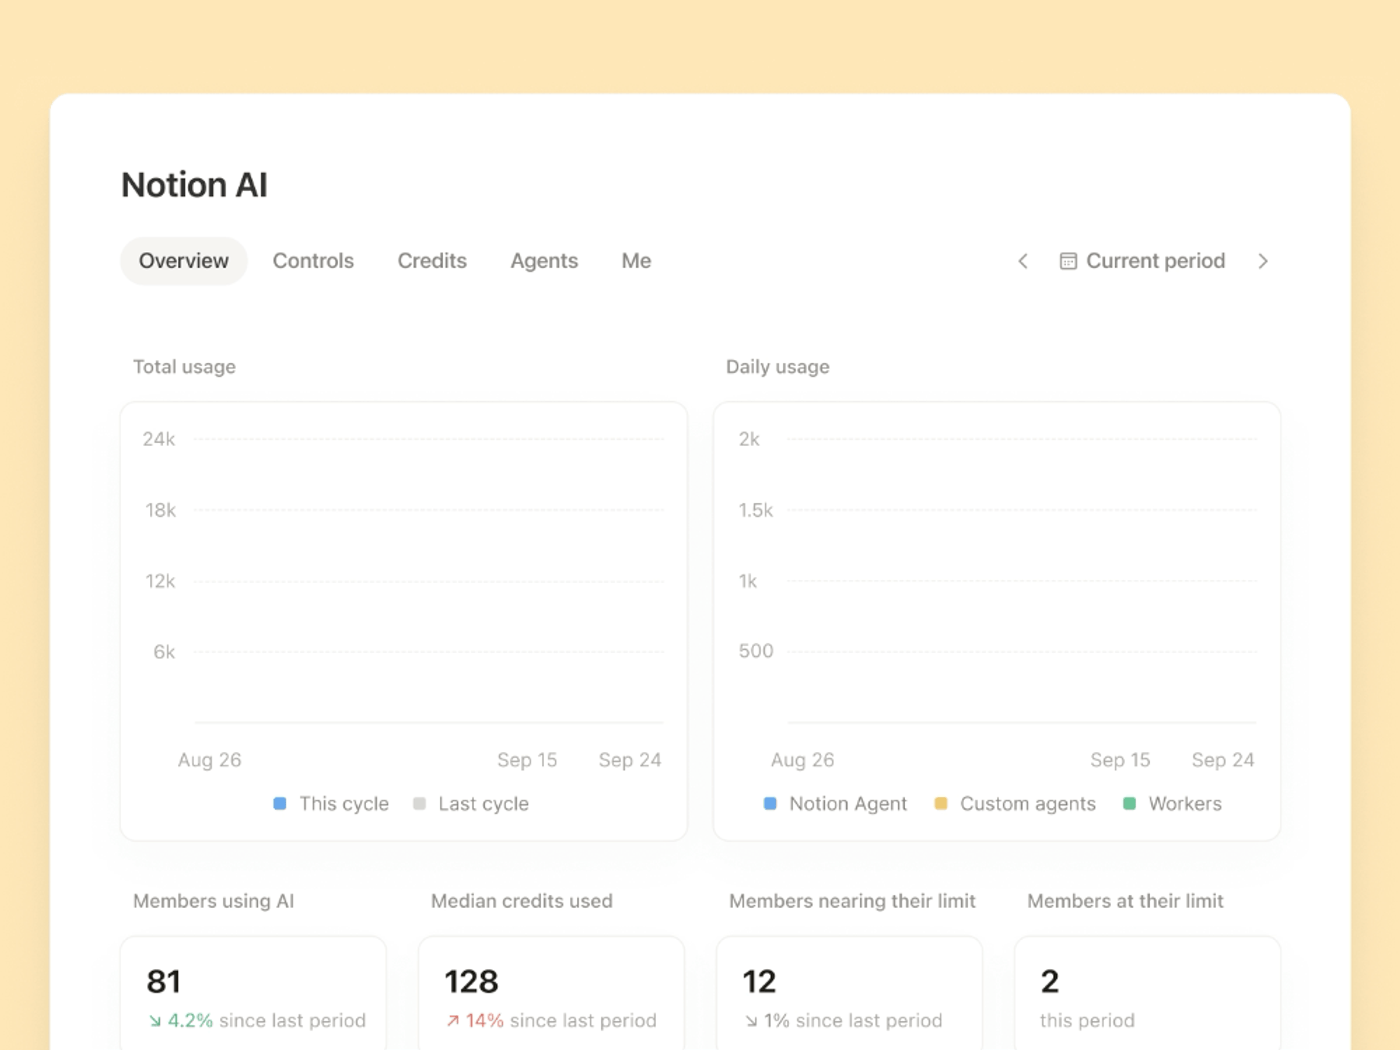Click the Total usage heading
1400x1050 pixels.
[x=184, y=367]
